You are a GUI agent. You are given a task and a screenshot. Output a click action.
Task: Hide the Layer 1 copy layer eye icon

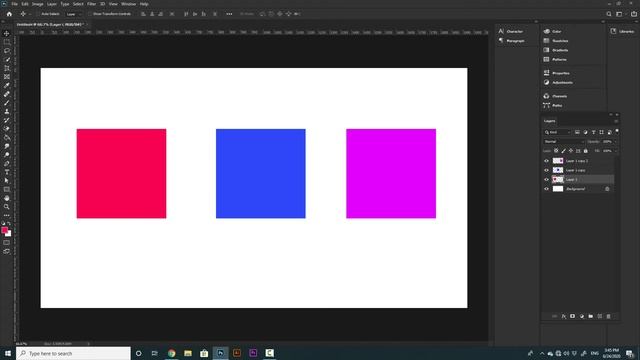[x=547, y=170]
